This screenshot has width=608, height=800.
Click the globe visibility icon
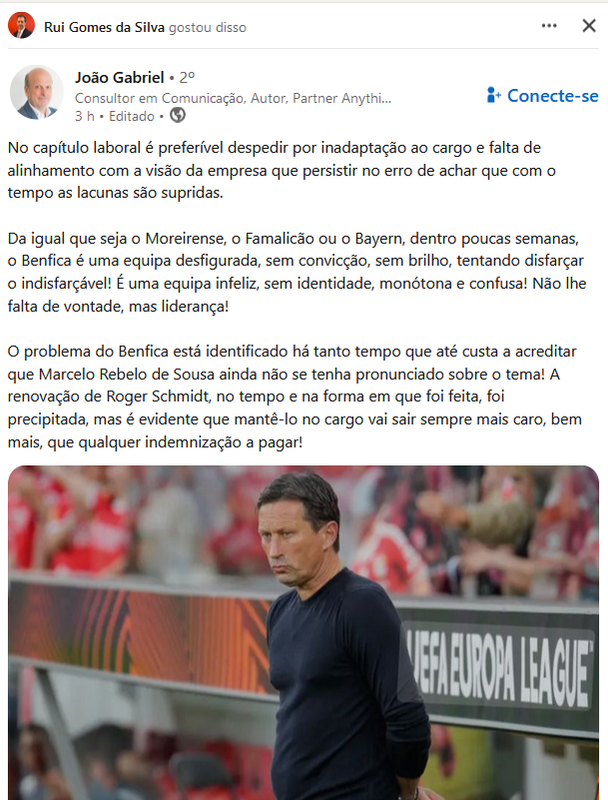point(178,115)
